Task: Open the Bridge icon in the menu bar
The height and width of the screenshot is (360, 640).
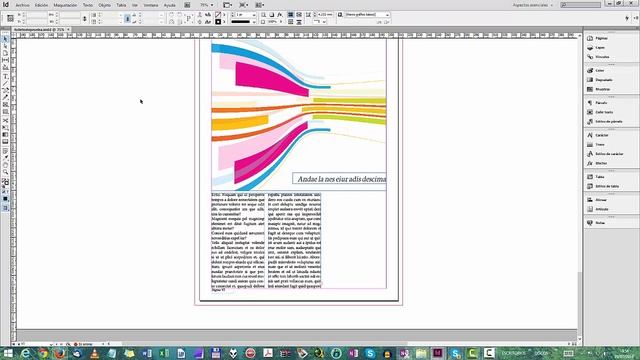Action: [187, 5]
